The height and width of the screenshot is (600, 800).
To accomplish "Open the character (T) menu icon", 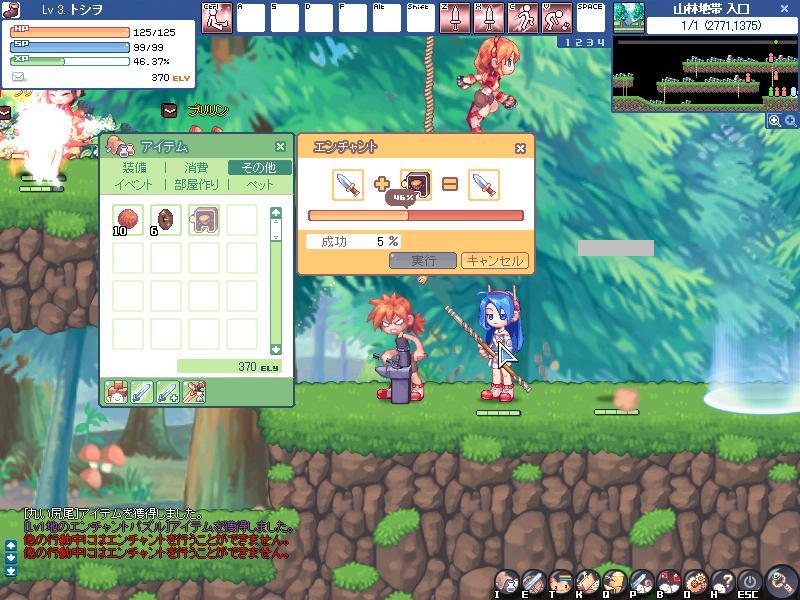I will tap(561, 583).
